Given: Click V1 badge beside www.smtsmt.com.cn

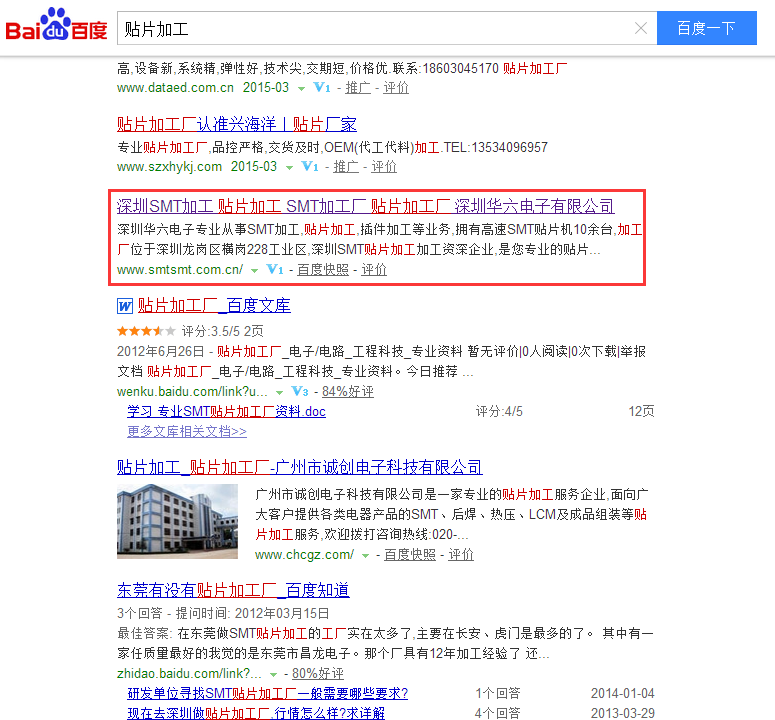Looking at the screenshot, I should pyautogui.click(x=275, y=269).
